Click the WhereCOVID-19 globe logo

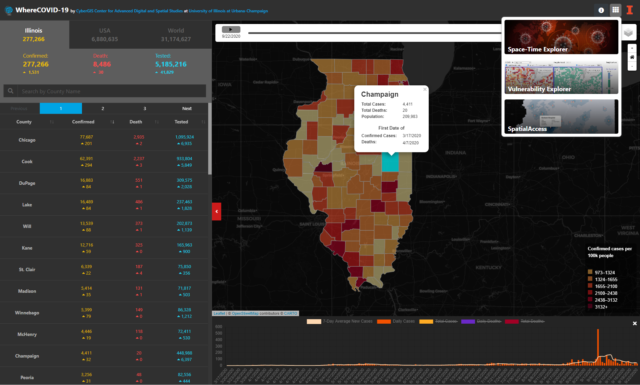(9, 11)
